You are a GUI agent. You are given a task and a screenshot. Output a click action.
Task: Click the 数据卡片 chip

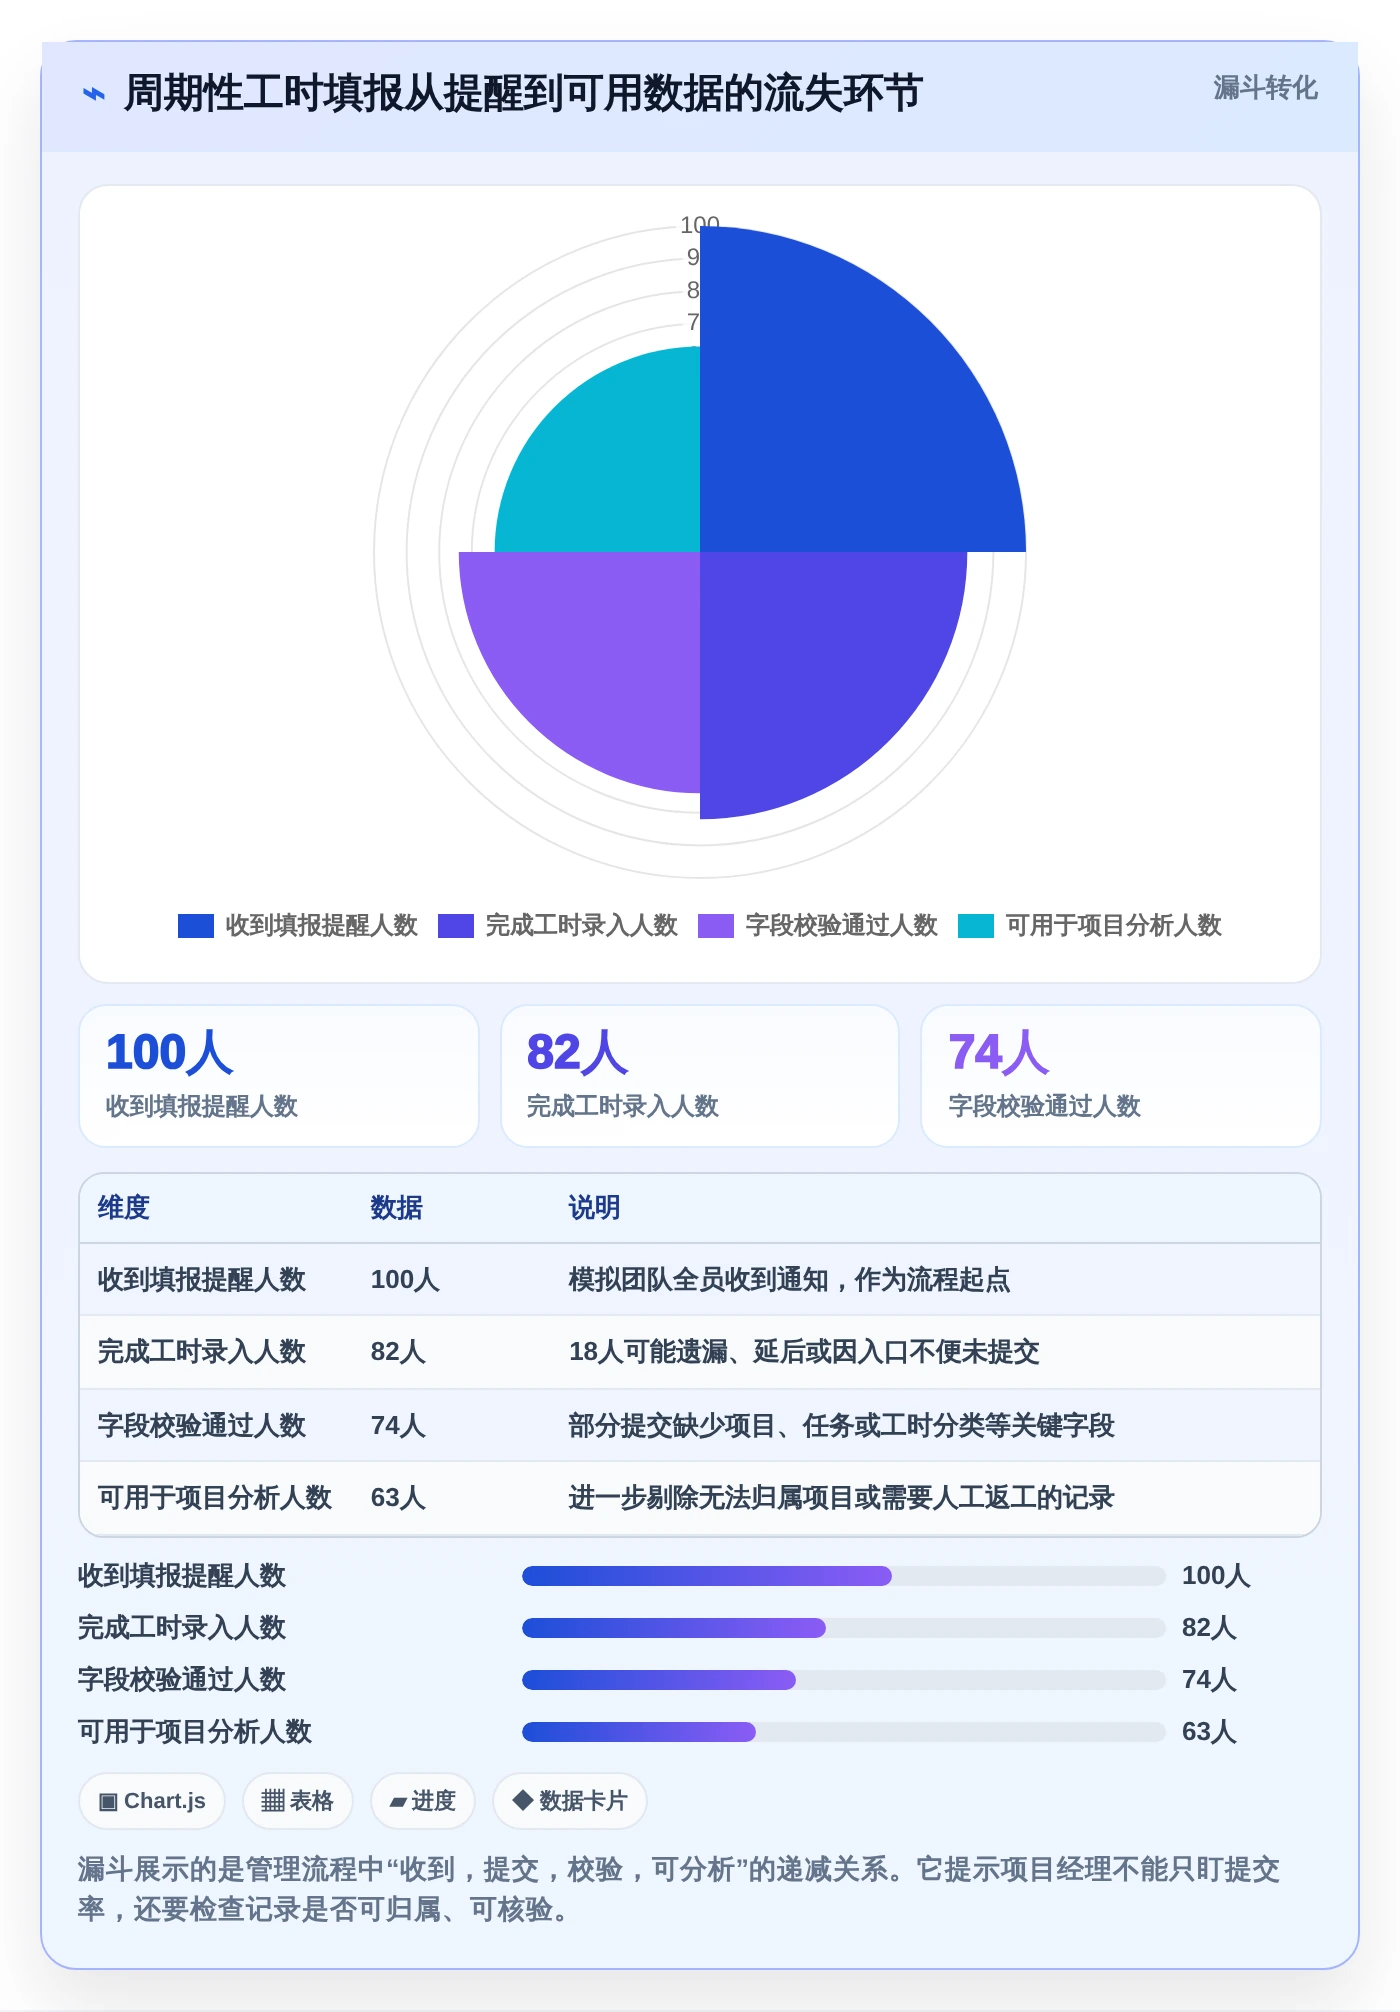569,1801
